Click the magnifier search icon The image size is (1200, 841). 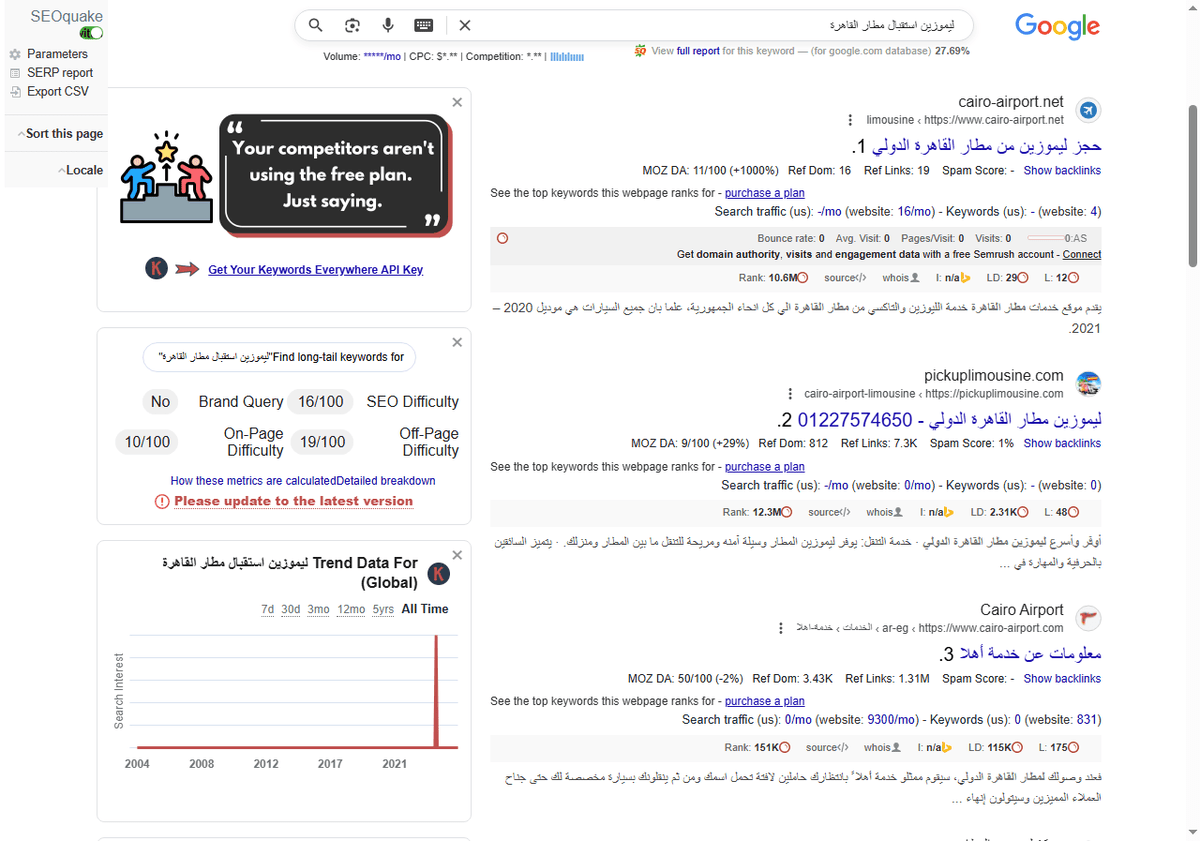point(315,25)
